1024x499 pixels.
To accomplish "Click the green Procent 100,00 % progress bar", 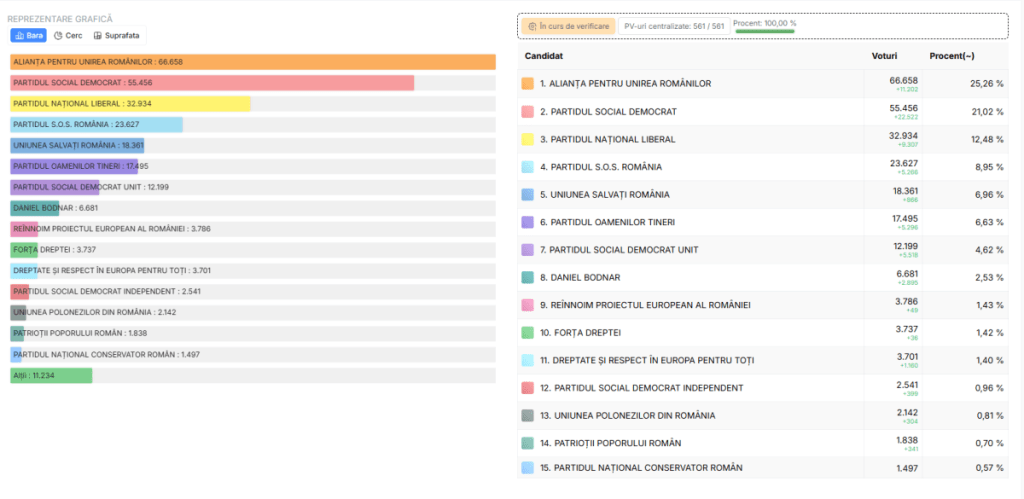I will pyautogui.click(x=764, y=30).
